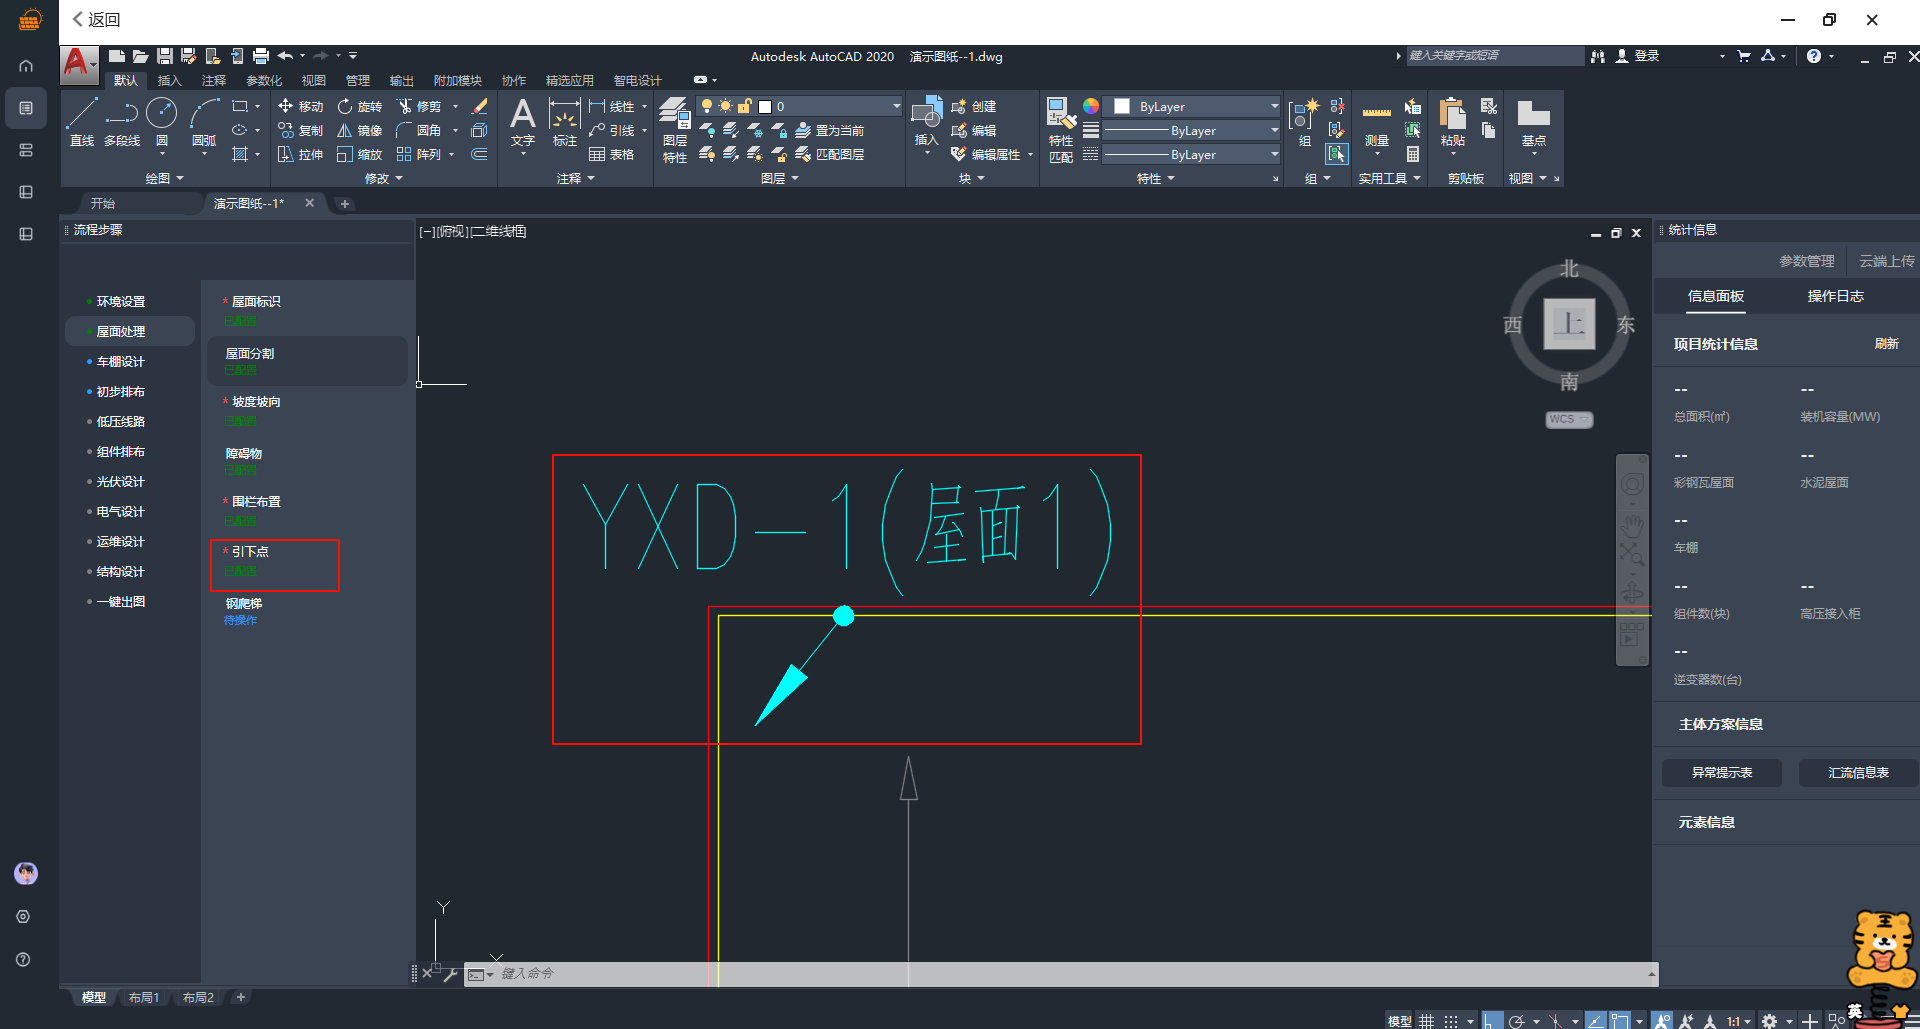Toggle ortho mode in status bar
Screen dimensions: 1920x1029
[x=1491, y=1021]
